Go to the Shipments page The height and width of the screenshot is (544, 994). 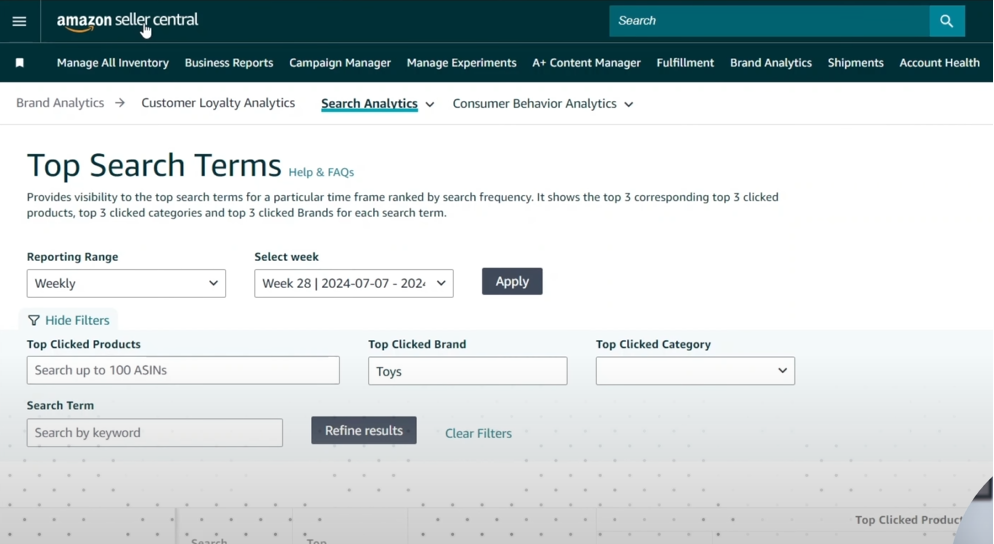coord(856,63)
